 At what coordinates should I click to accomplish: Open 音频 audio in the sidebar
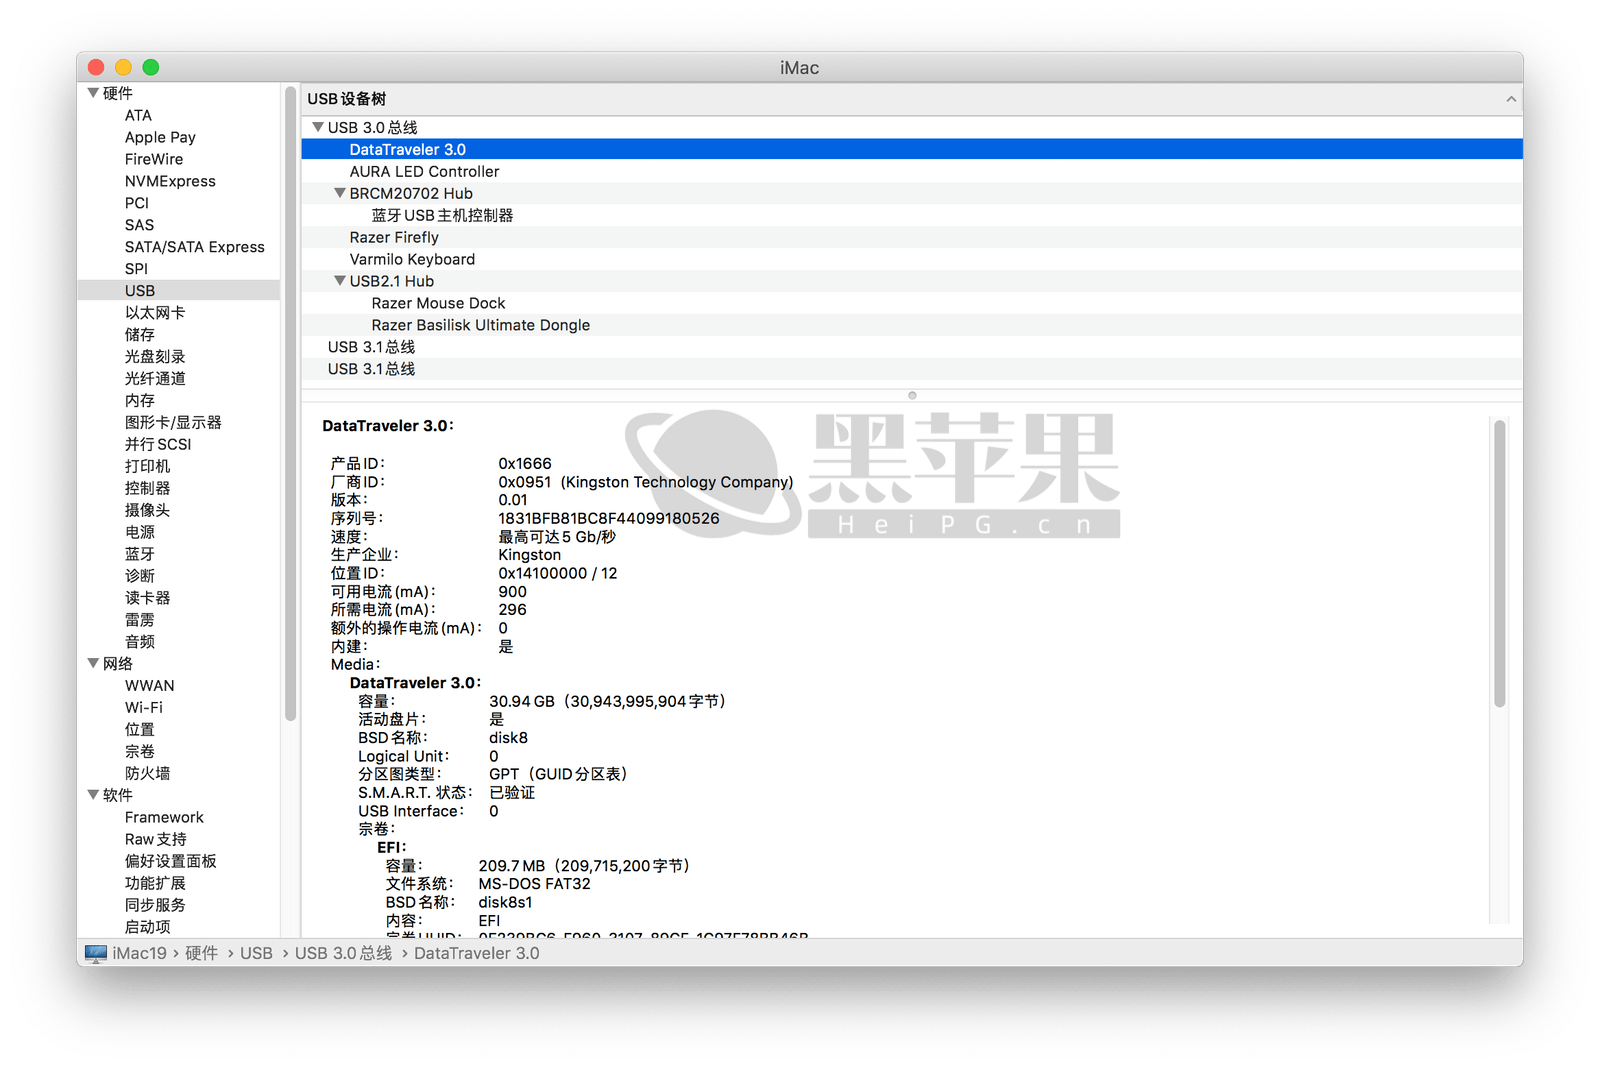[140, 643]
